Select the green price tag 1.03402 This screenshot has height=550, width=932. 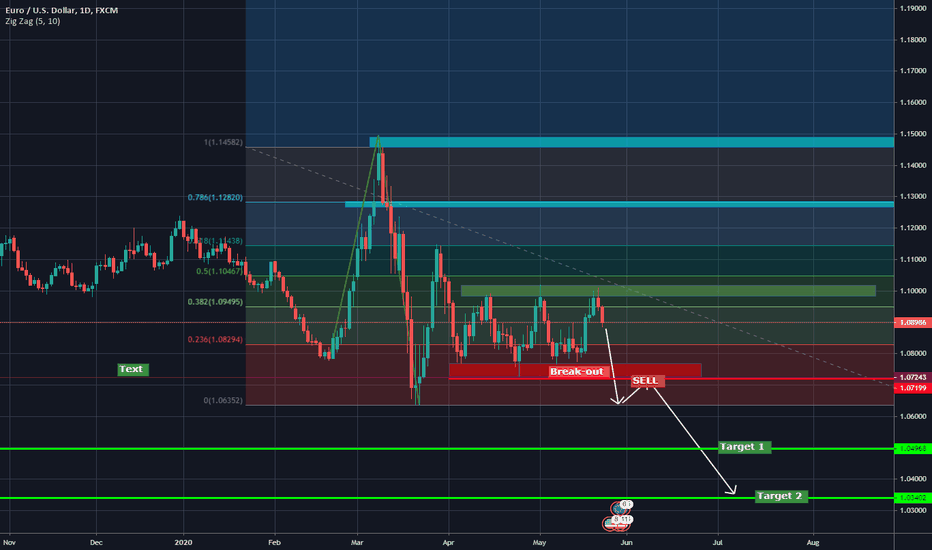click(912, 498)
